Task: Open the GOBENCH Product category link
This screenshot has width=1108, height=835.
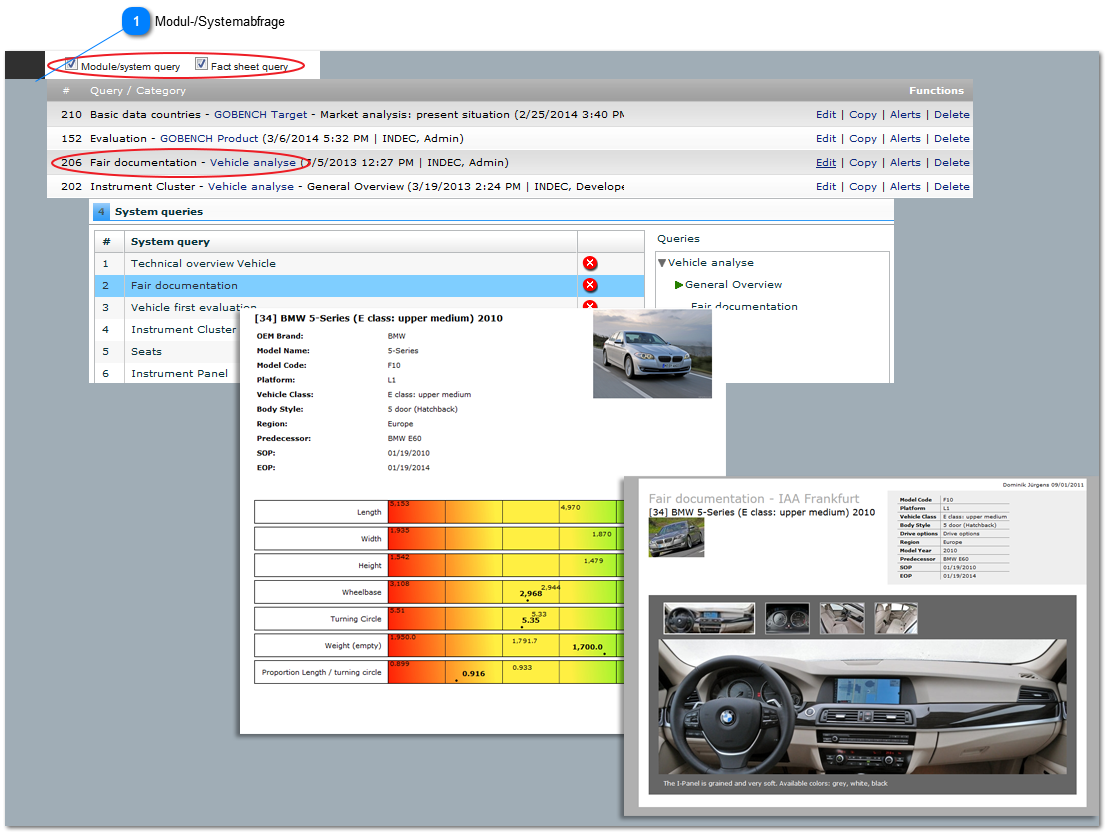Action: 209,138
